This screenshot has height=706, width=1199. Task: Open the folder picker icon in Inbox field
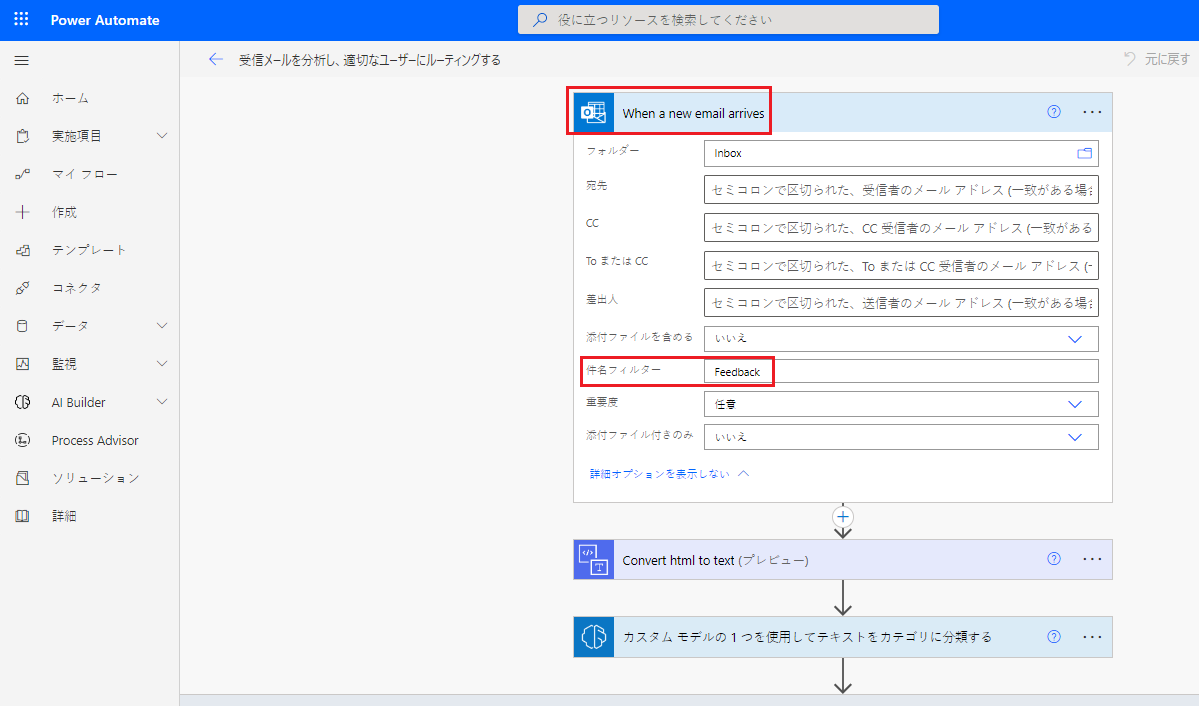[1084, 153]
